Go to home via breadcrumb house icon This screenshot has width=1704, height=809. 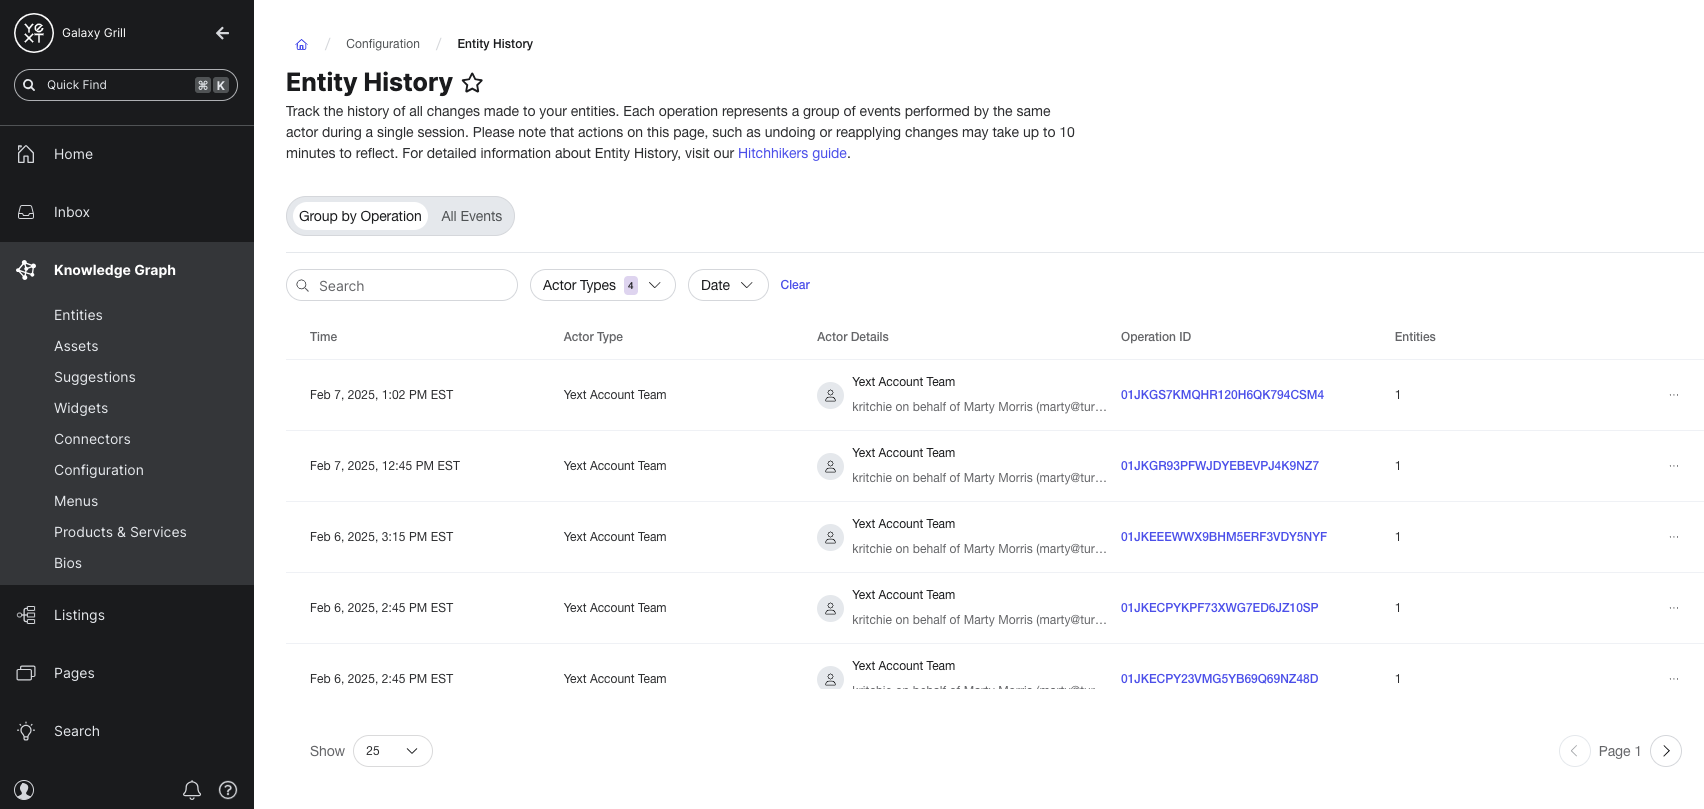[301, 44]
